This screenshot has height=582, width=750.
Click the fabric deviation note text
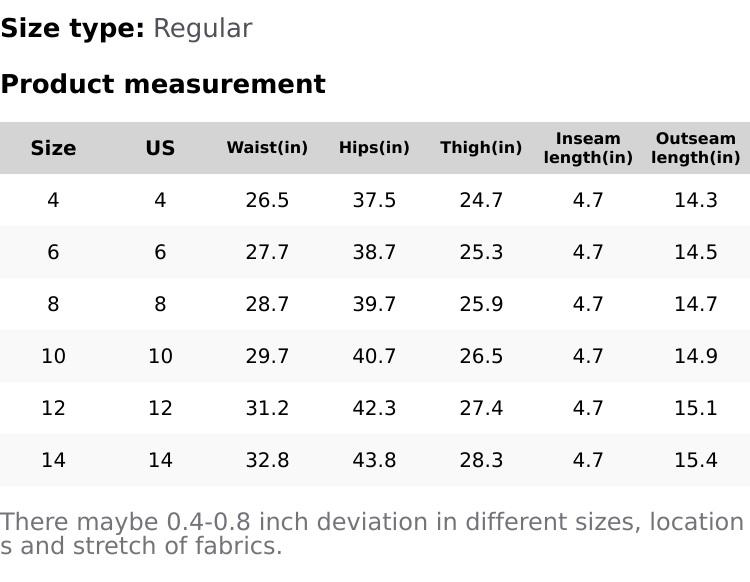[x=371, y=534]
